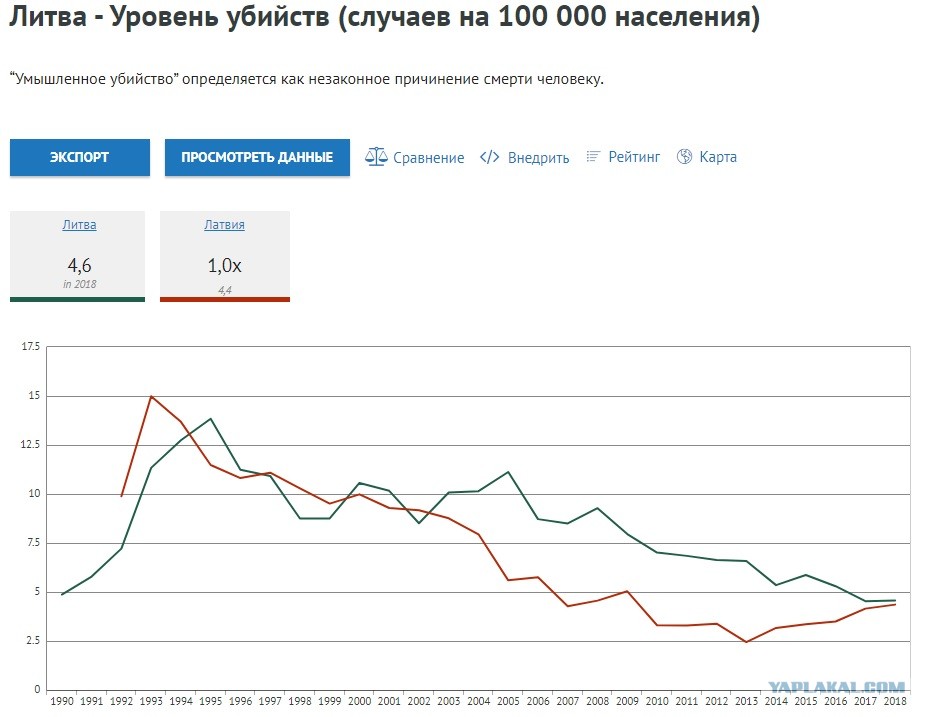Click the 2018 label on the x-axis
This screenshot has height=717, width=931.
pyautogui.click(x=895, y=701)
